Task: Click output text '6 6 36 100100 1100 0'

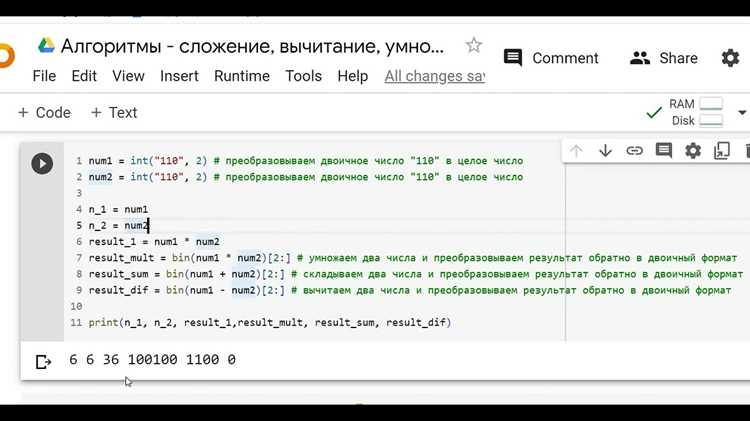Action: tap(153, 359)
